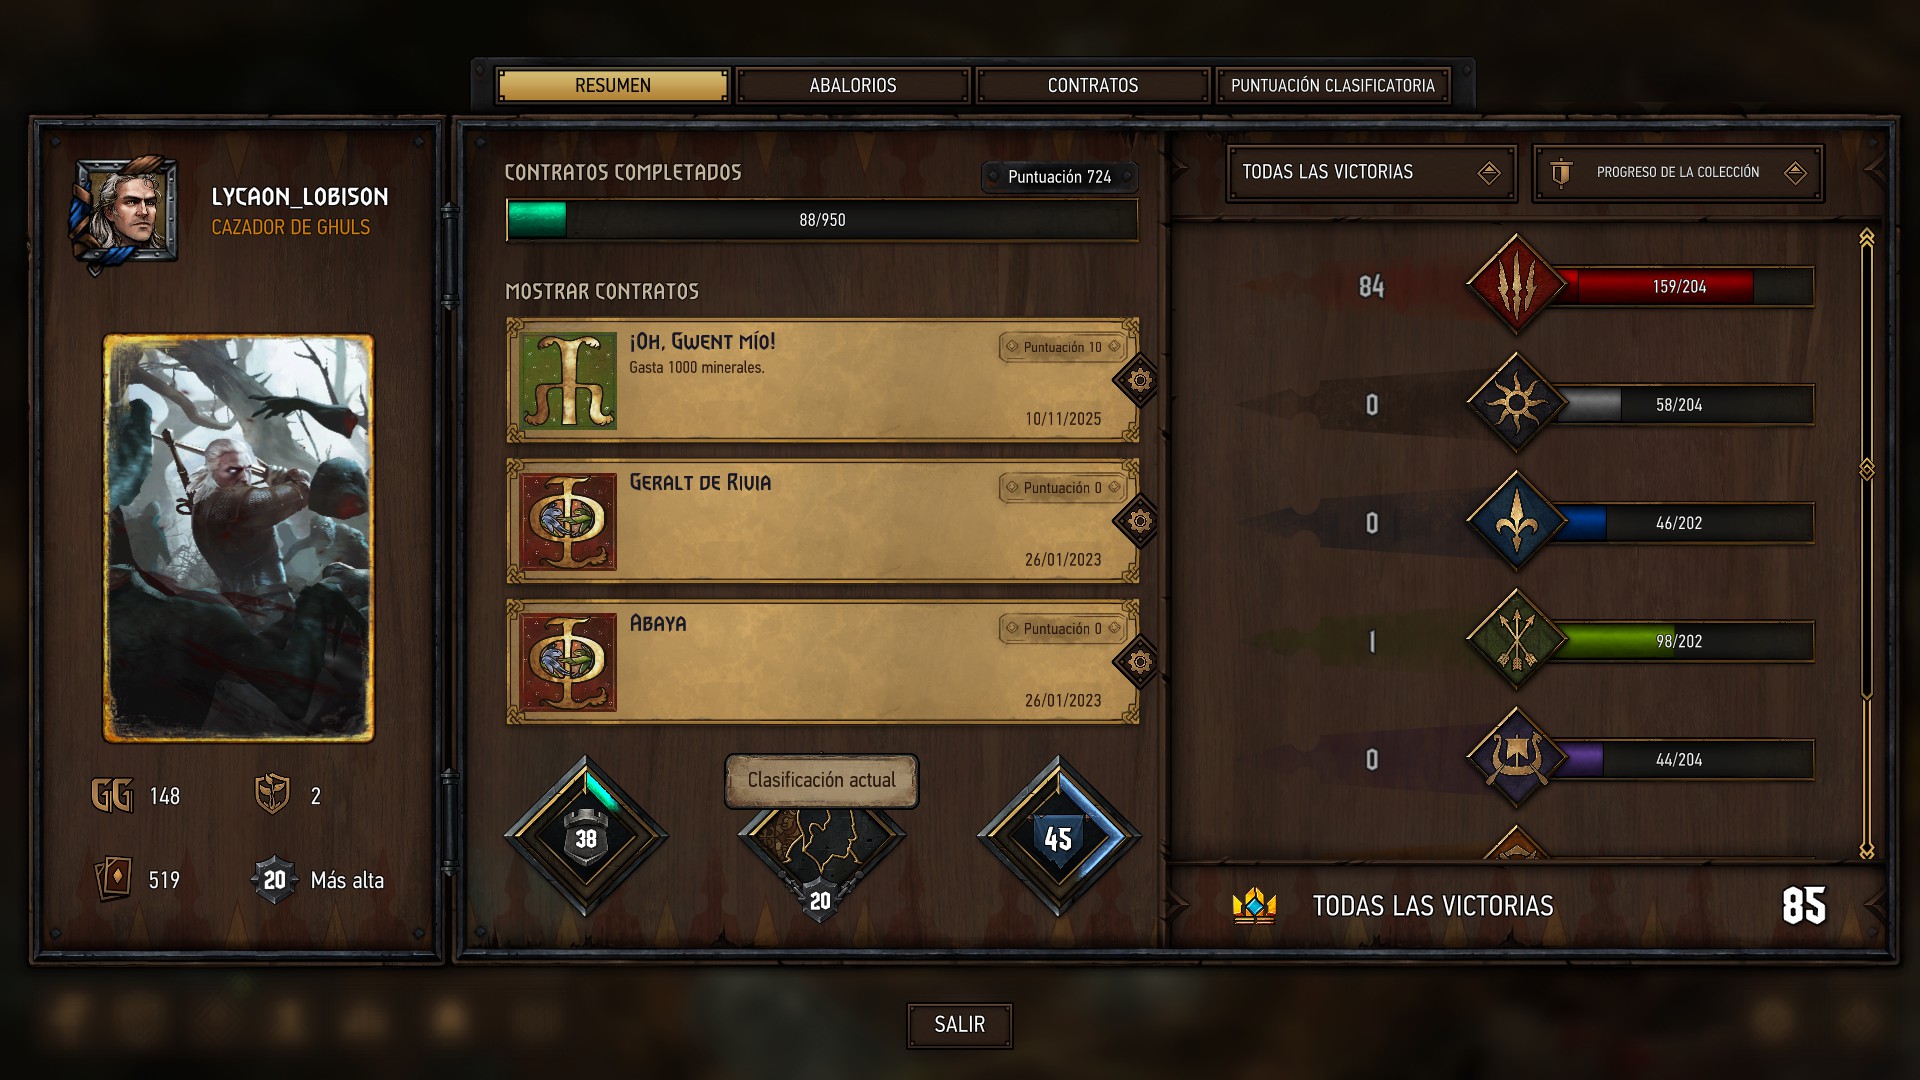This screenshot has height=1080, width=1920.
Task: Click the prestige 45 shield badge
Action: coord(1058,836)
